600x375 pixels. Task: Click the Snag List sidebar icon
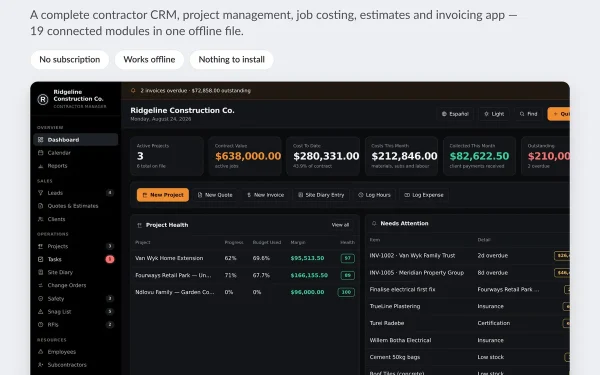point(41,311)
